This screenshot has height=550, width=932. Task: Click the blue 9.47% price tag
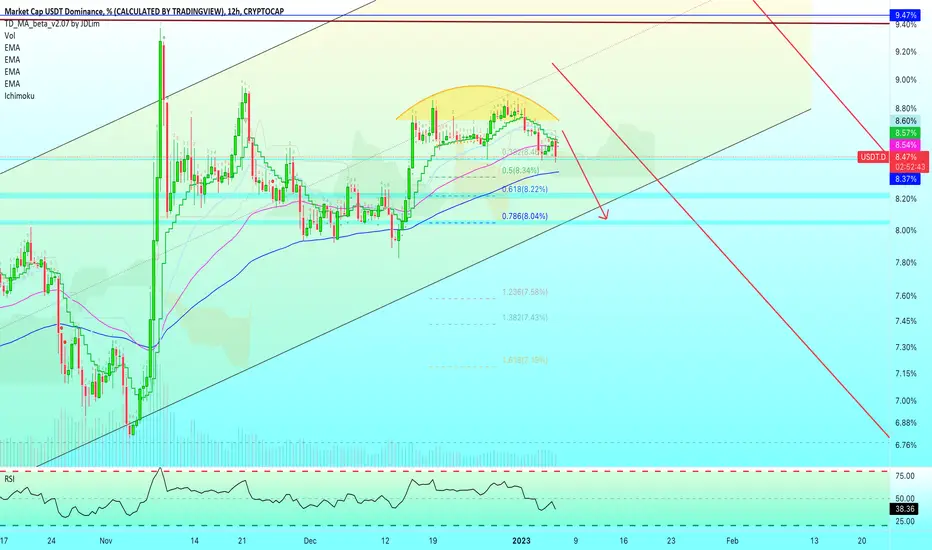tap(905, 15)
